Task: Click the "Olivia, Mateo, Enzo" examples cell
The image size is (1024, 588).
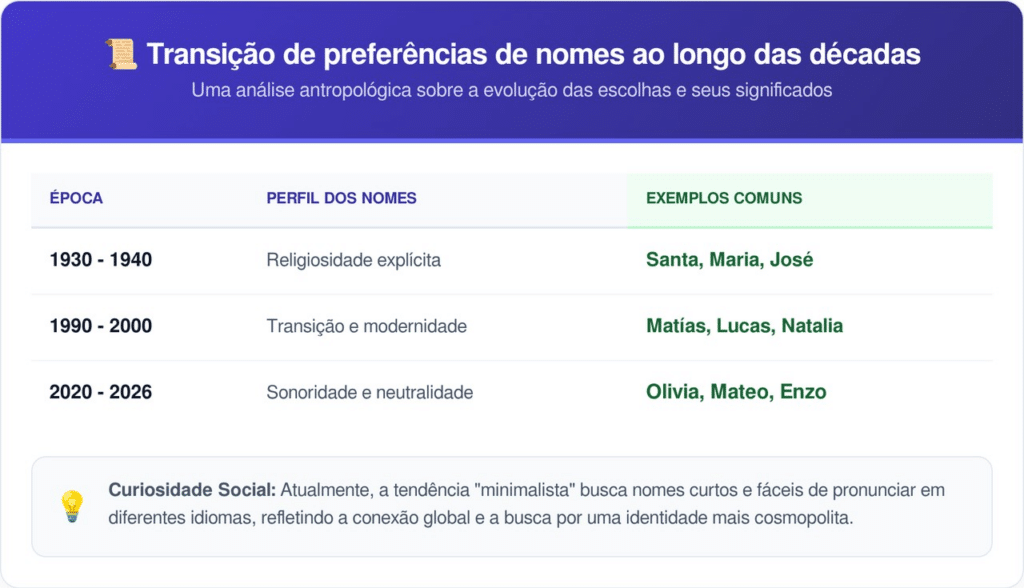Action: [736, 392]
